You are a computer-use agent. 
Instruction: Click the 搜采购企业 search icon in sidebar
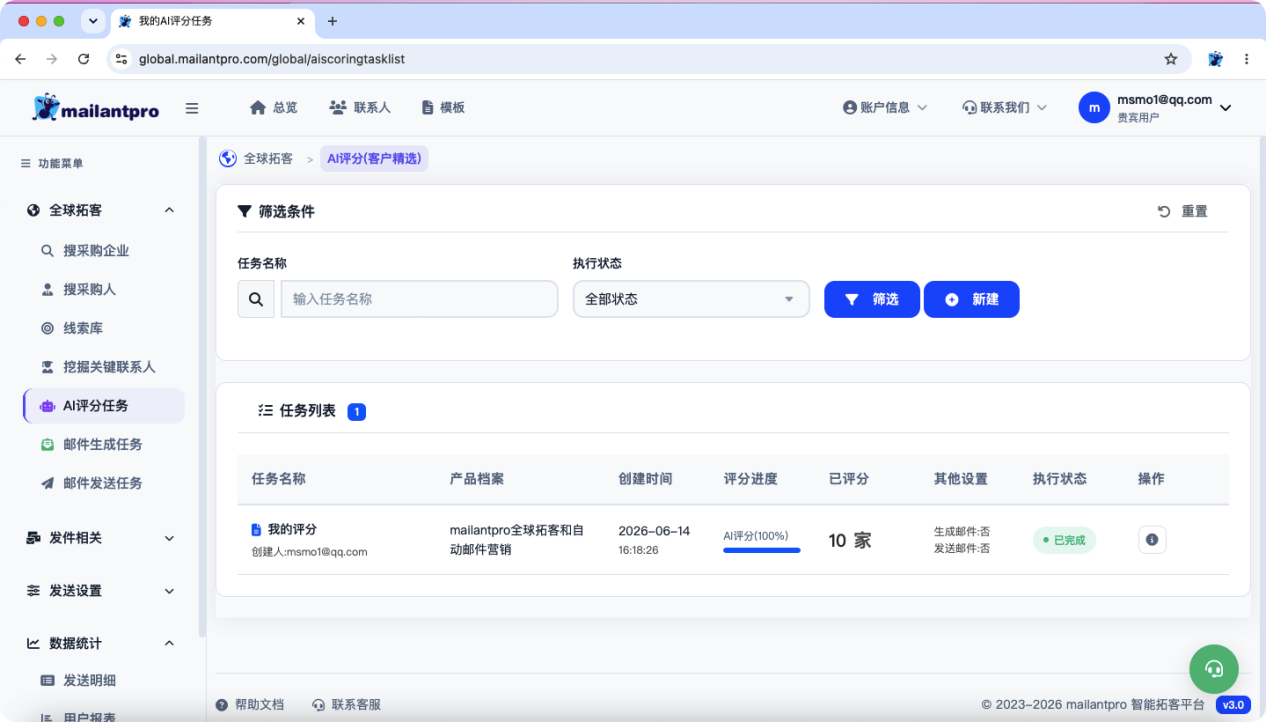coord(47,251)
